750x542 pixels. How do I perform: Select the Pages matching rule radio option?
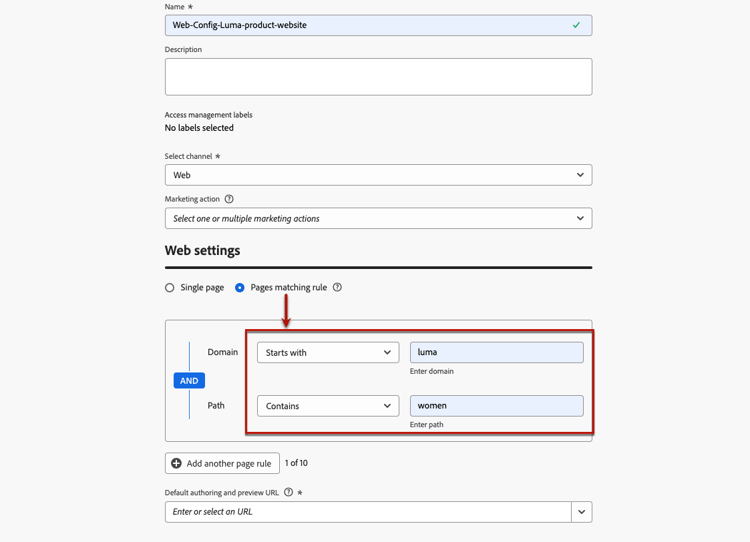coord(240,288)
